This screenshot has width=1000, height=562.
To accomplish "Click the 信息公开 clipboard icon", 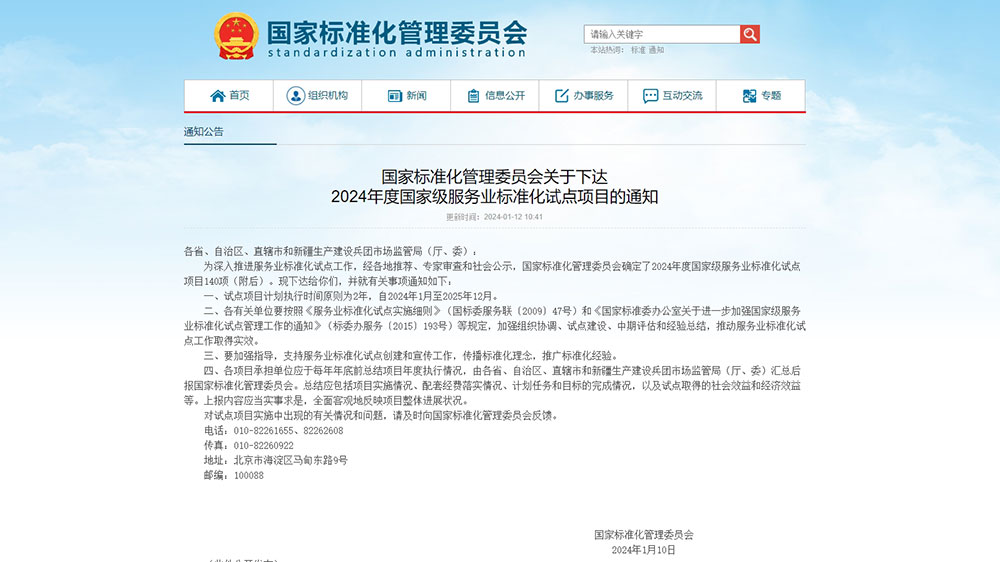I will (x=473, y=96).
